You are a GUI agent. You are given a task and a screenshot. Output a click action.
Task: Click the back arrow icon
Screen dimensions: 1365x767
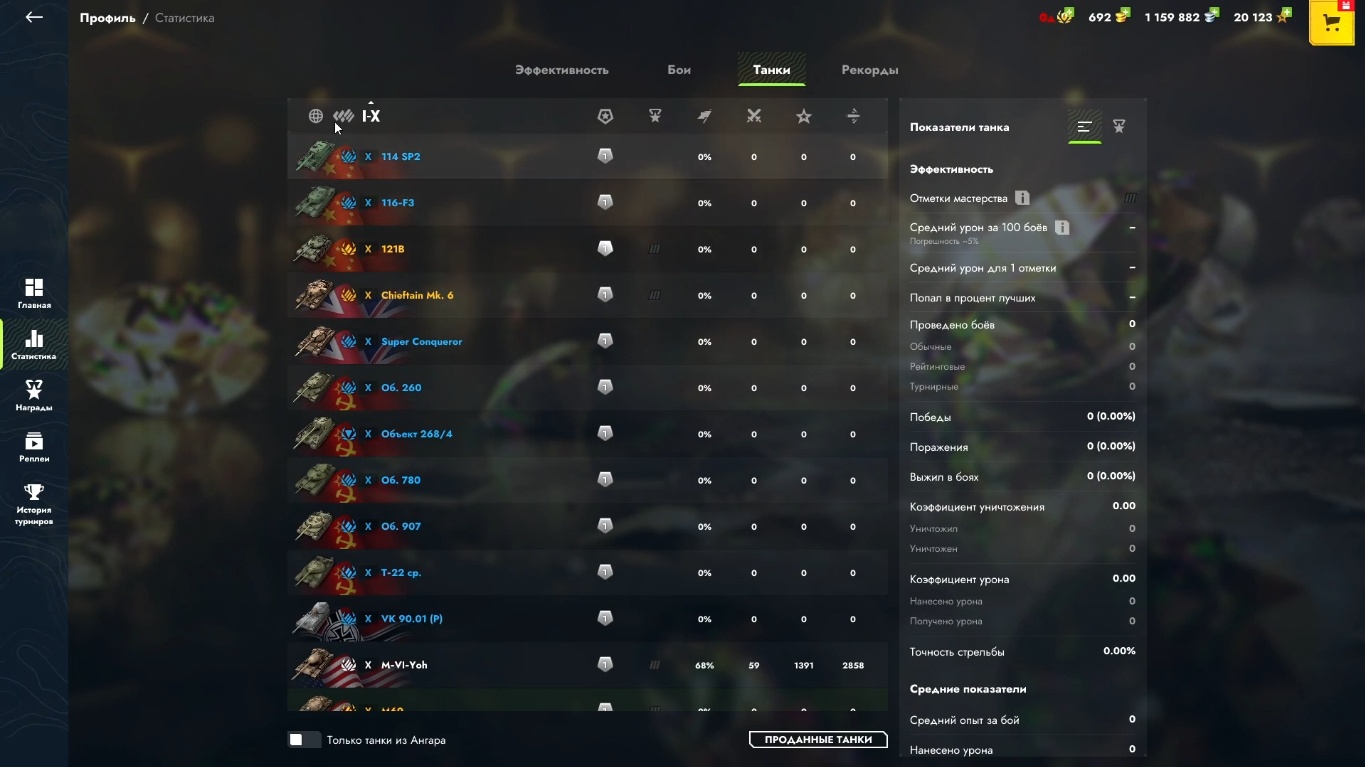pos(34,17)
